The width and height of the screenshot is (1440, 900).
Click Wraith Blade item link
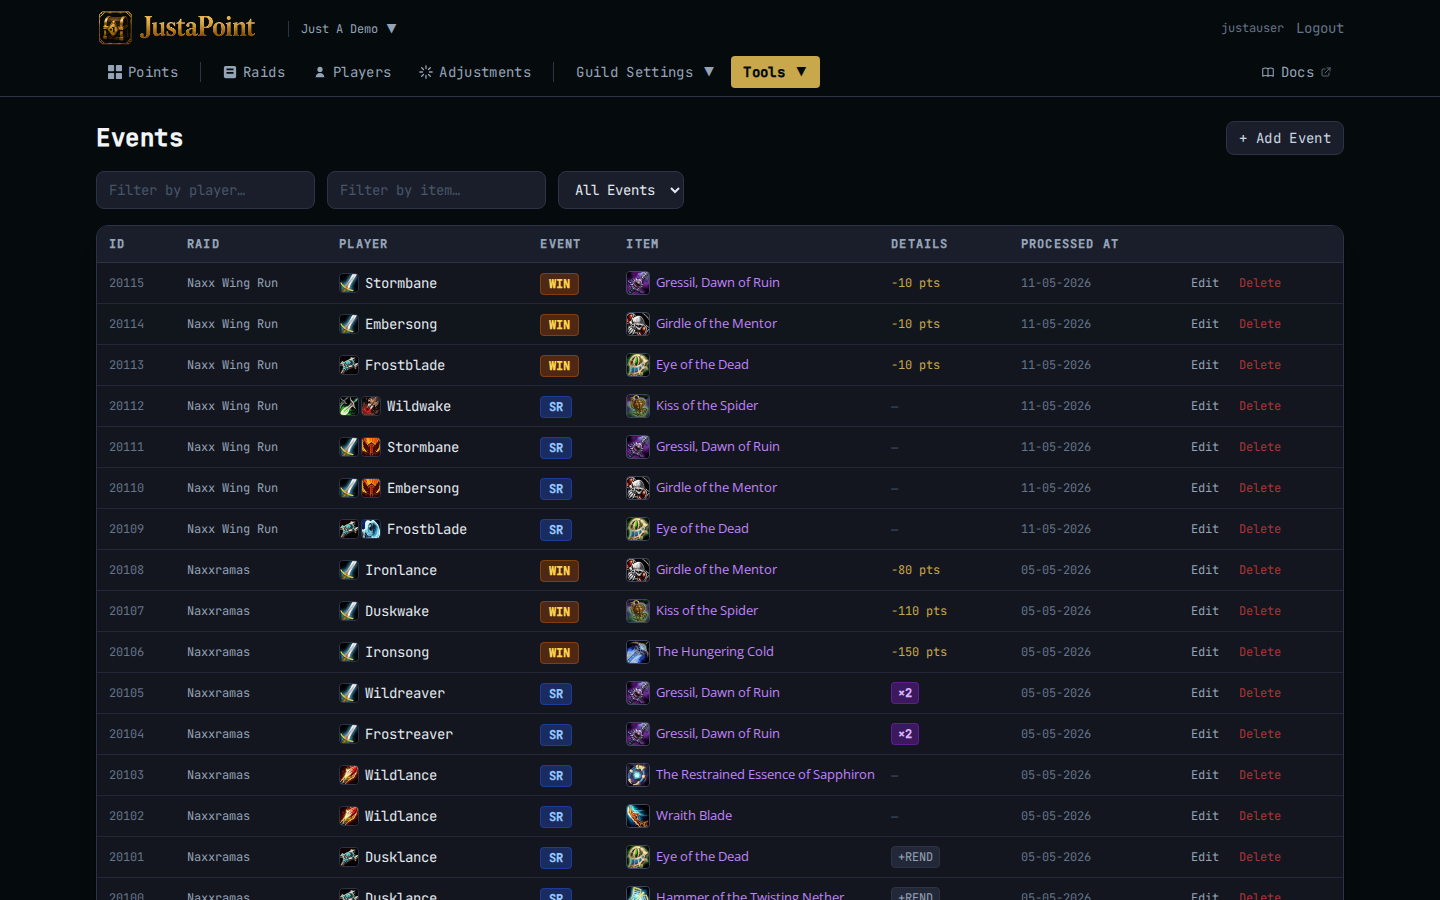694,815
